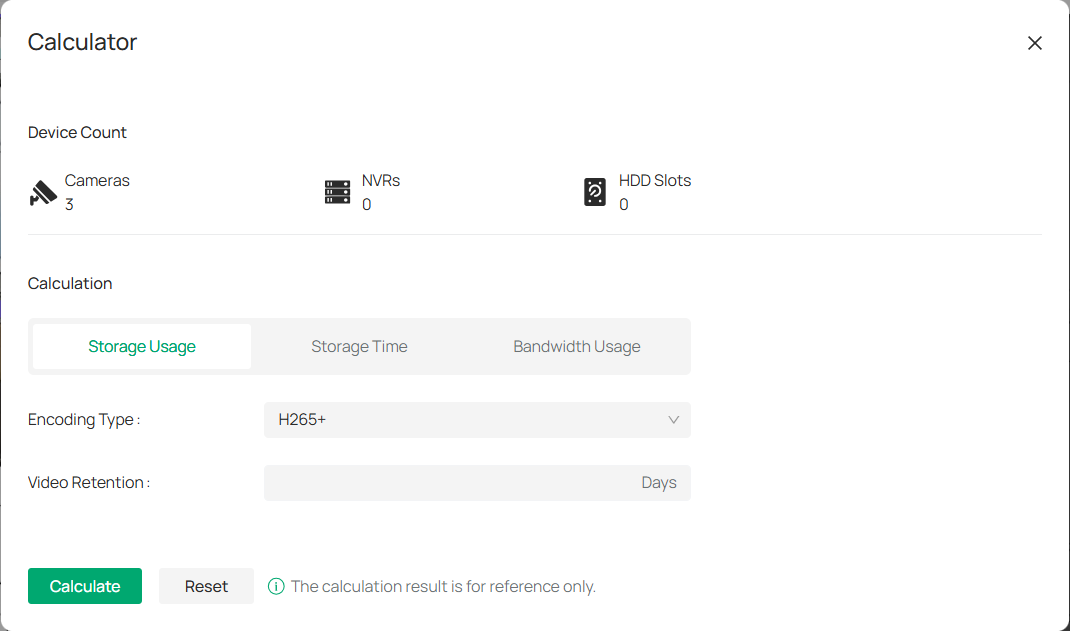The image size is (1070, 631).
Task: Focus the Video Retention input field
Action: coord(450,483)
